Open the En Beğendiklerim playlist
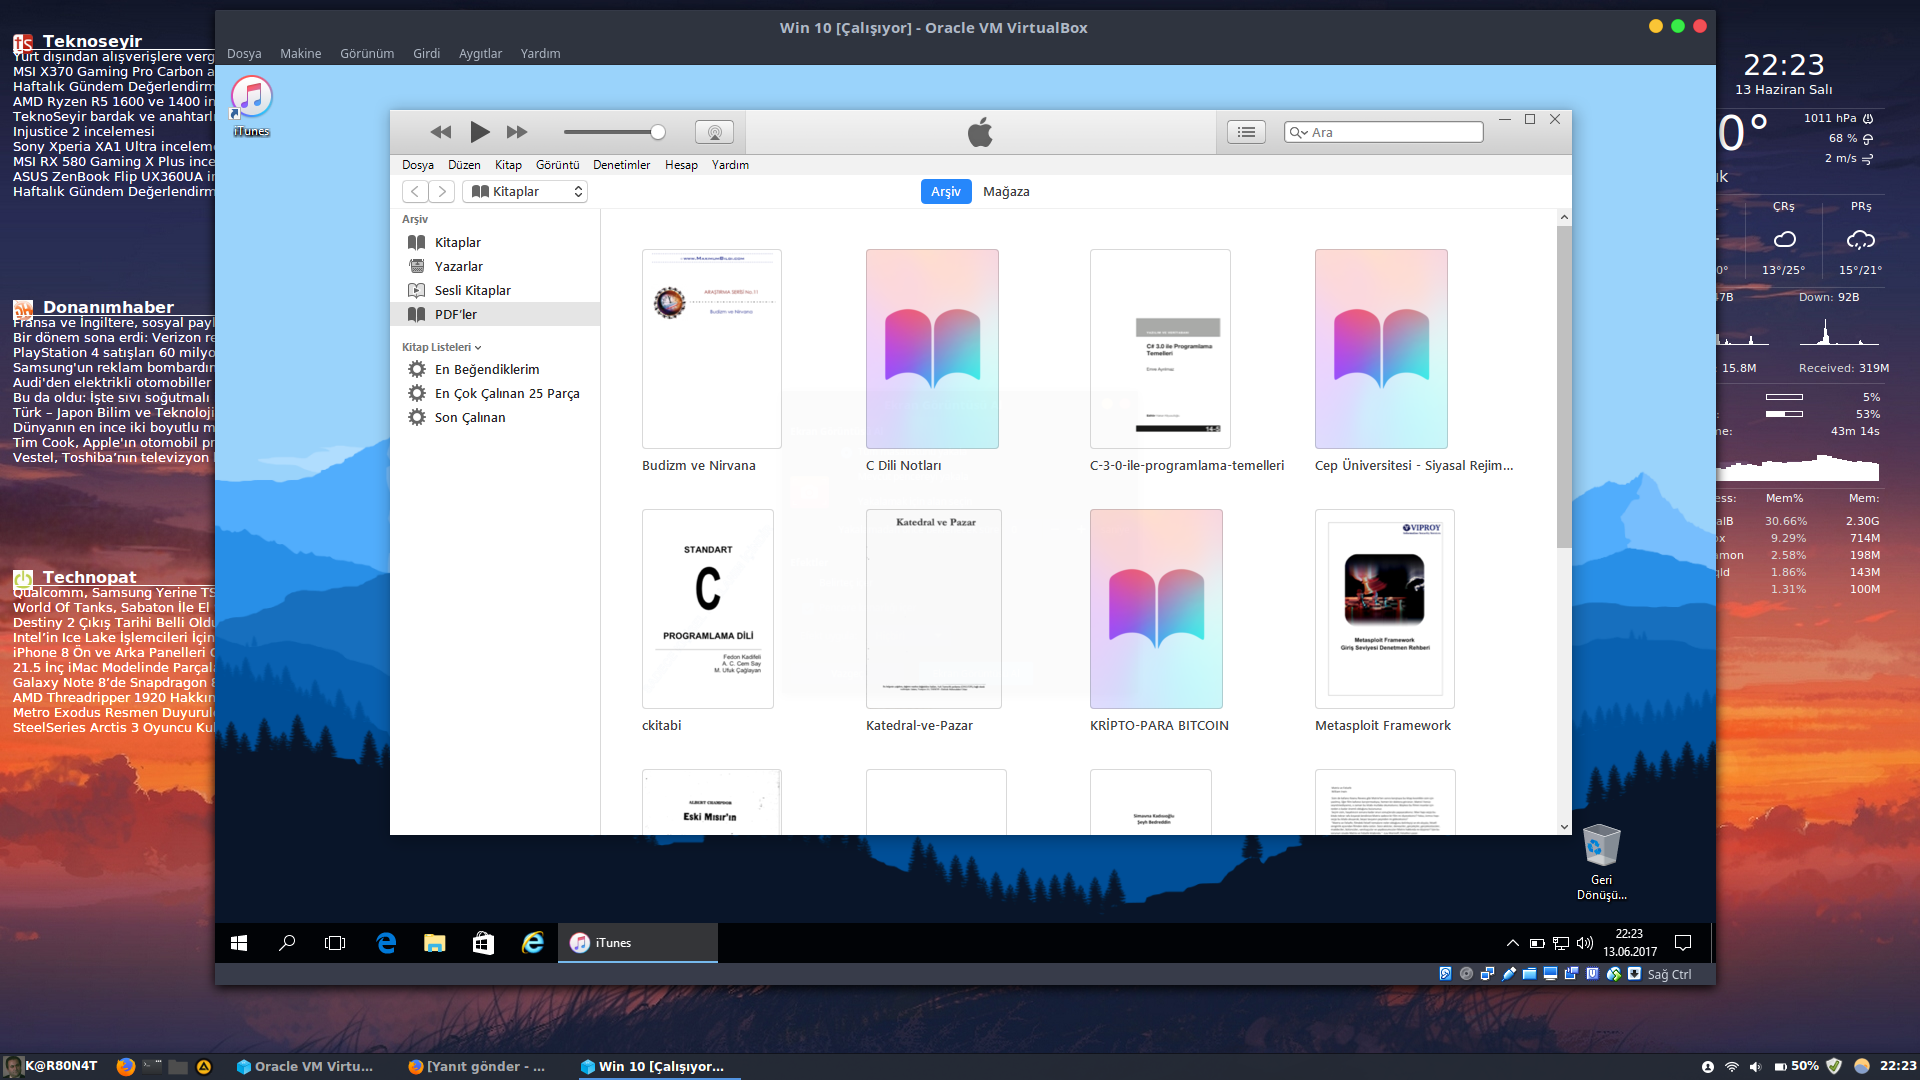 point(495,369)
